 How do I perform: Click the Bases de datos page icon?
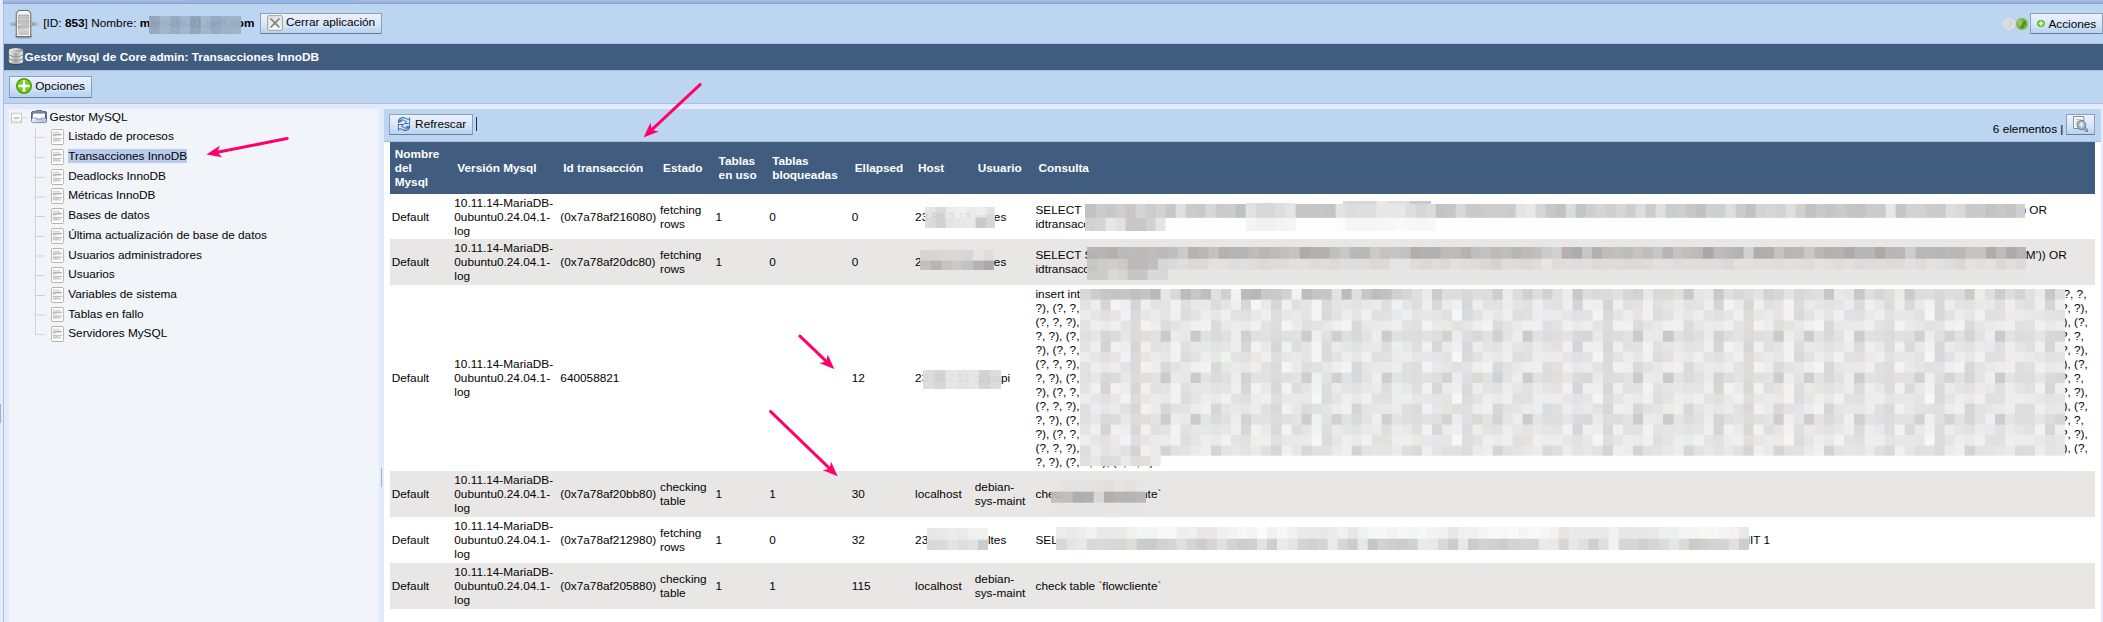(x=58, y=216)
